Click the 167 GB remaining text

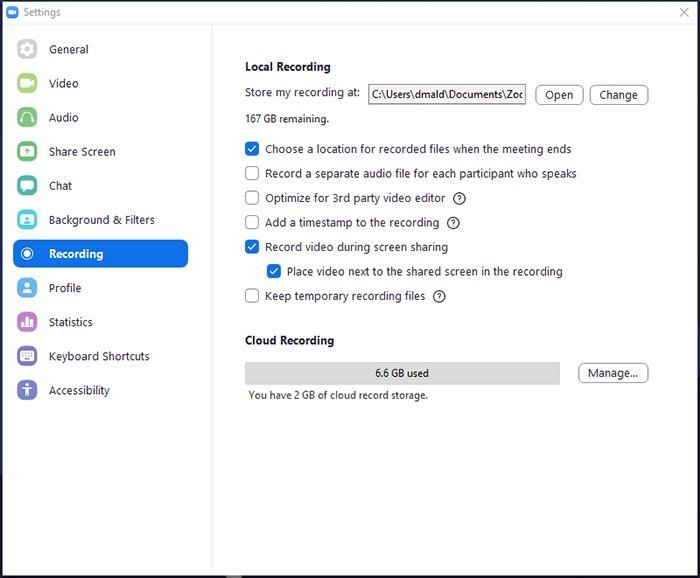tap(287, 119)
